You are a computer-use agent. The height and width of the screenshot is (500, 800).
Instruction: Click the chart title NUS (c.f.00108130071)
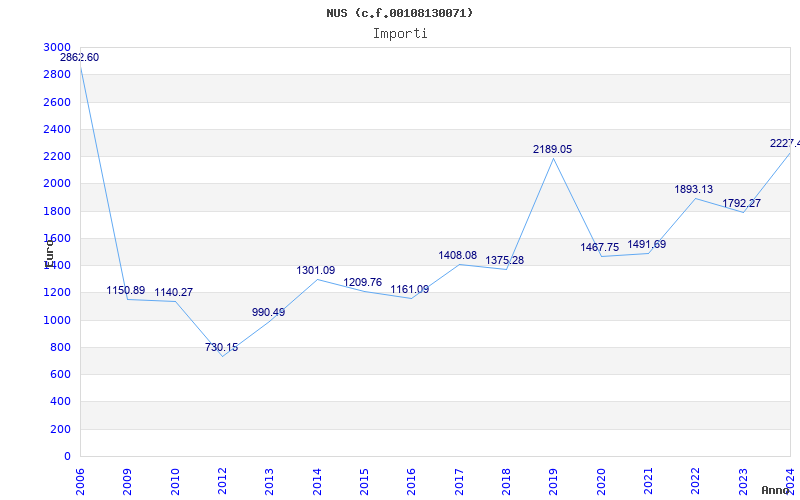399,13
